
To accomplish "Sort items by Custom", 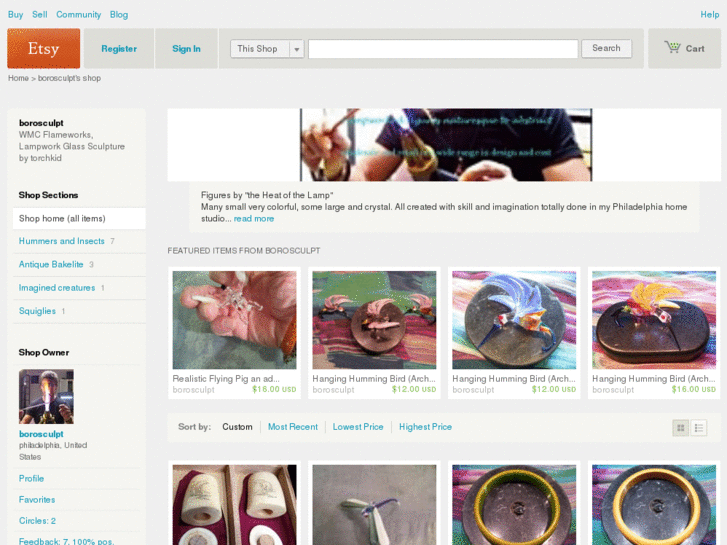I will pos(237,427).
